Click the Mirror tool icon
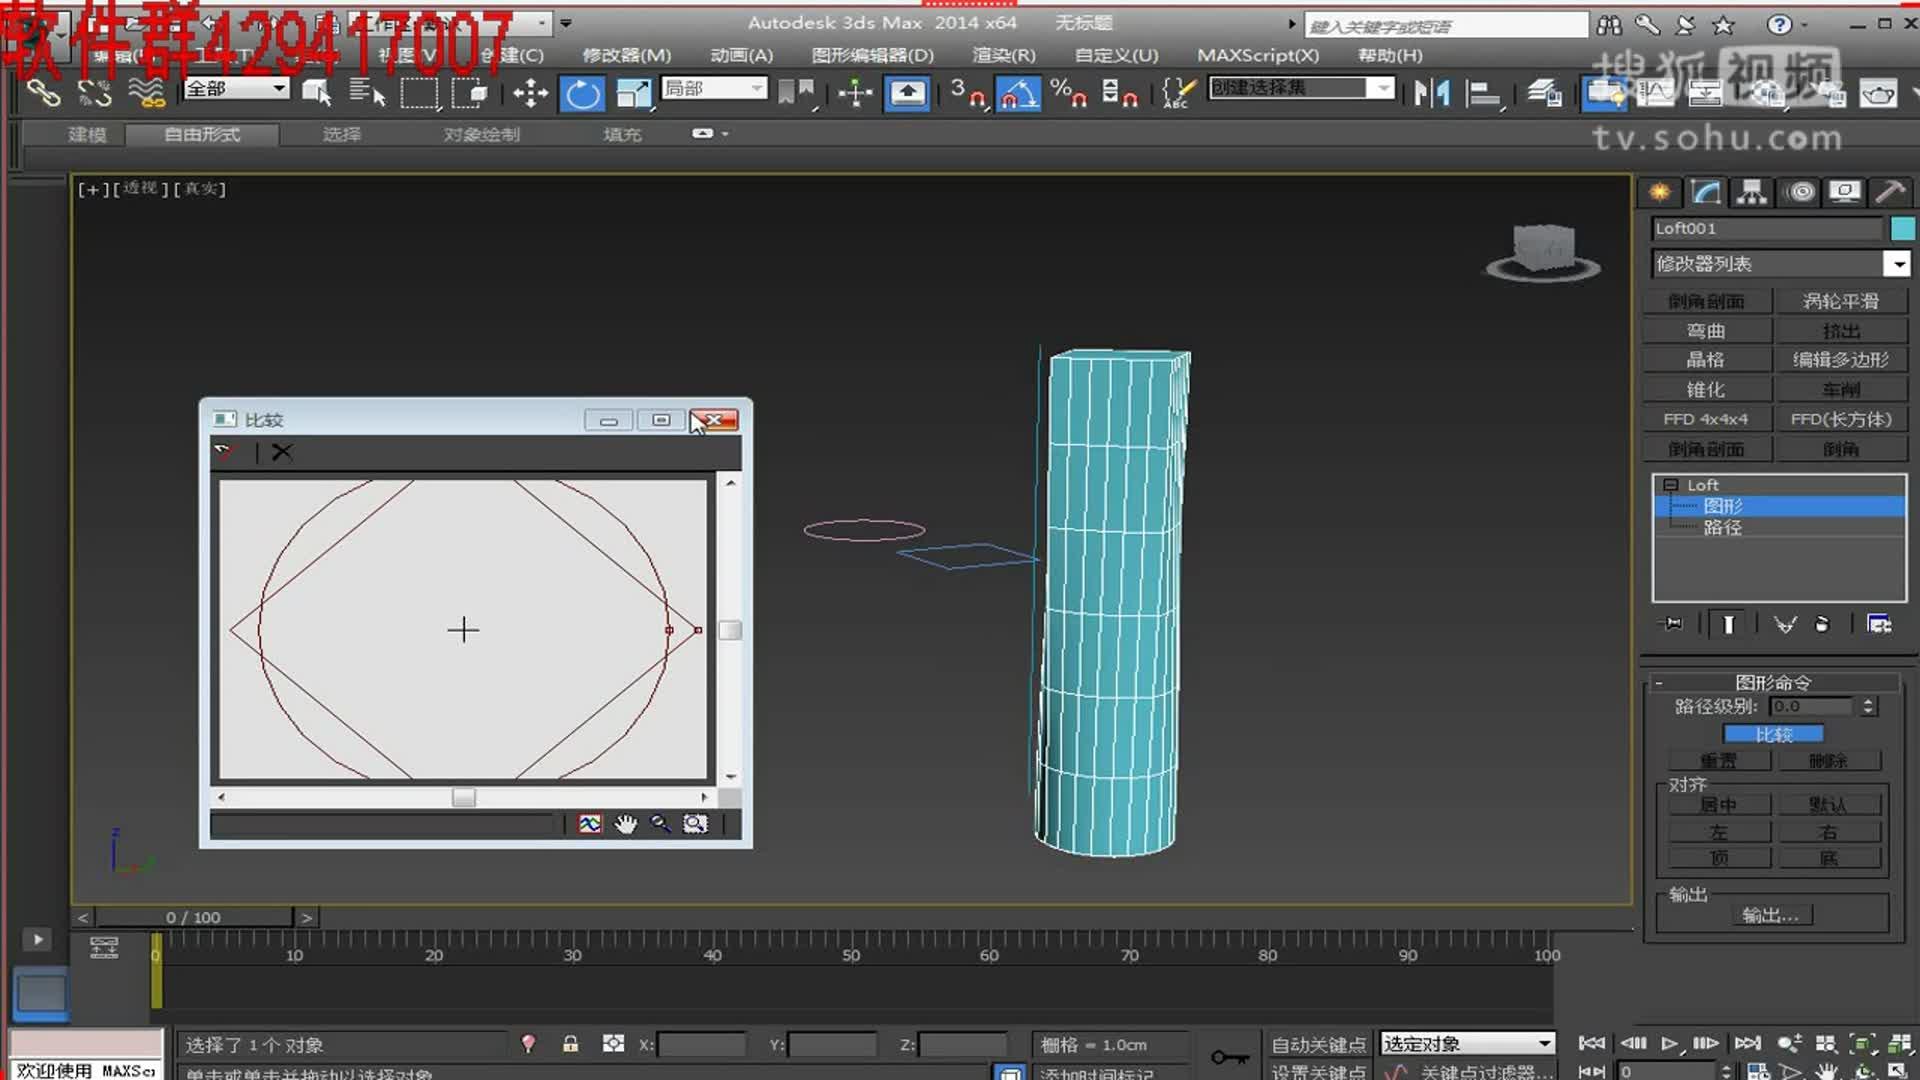The height and width of the screenshot is (1080, 1920). tap(1431, 94)
